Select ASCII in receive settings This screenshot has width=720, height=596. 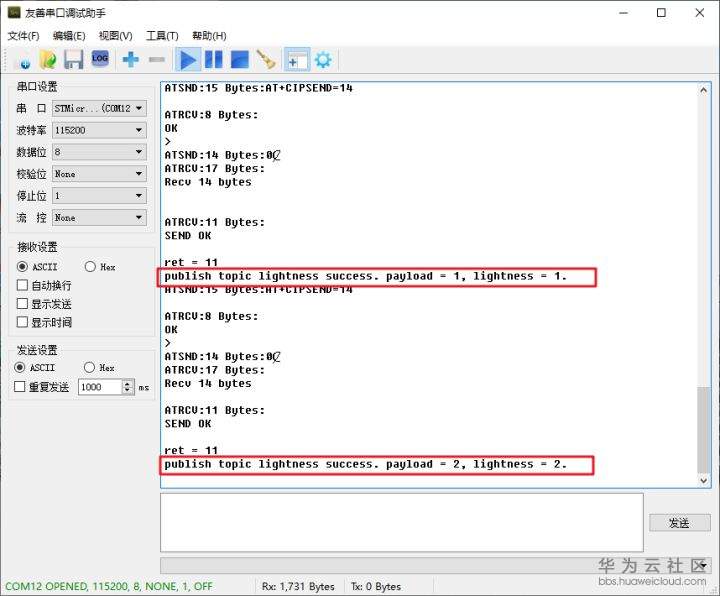37,267
